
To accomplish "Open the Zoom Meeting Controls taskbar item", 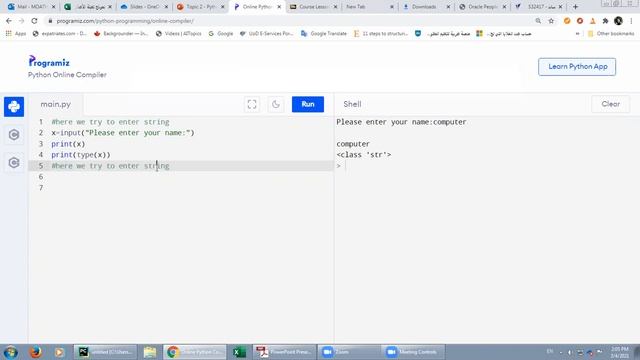I will pyautogui.click(x=413, y=352).
